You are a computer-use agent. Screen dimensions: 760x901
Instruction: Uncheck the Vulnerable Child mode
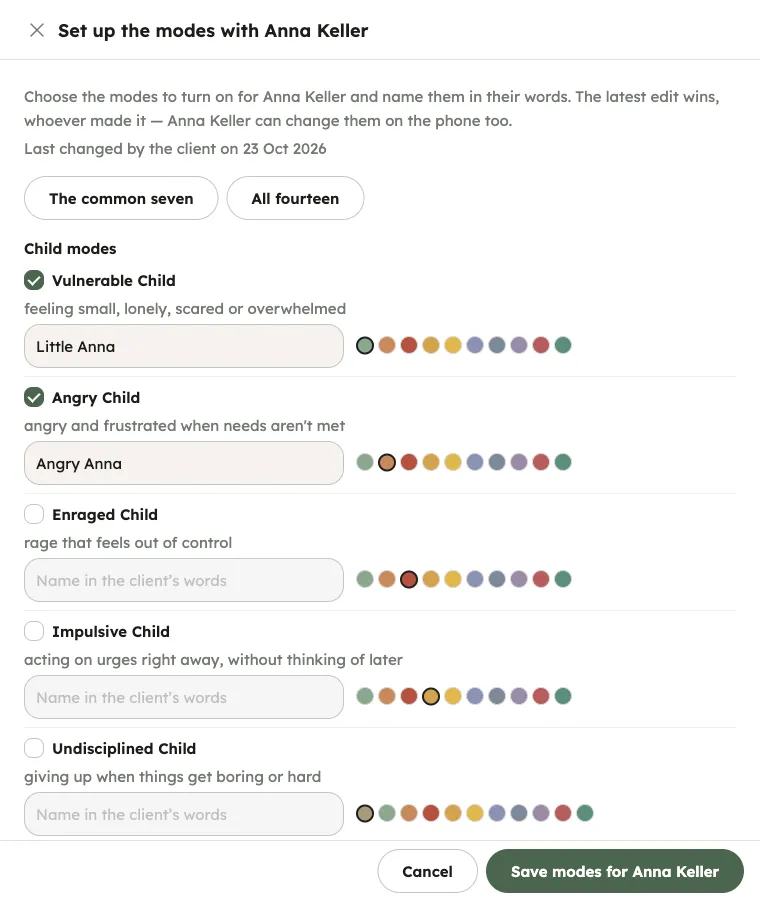point(34,280)
